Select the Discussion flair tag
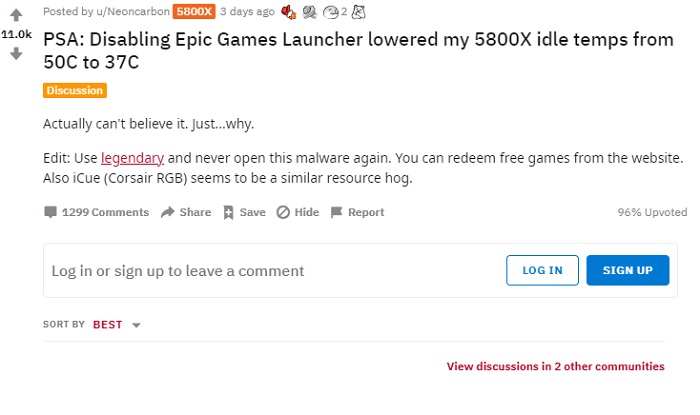Viewport: 700px width, 415px height. coord(75,90)
